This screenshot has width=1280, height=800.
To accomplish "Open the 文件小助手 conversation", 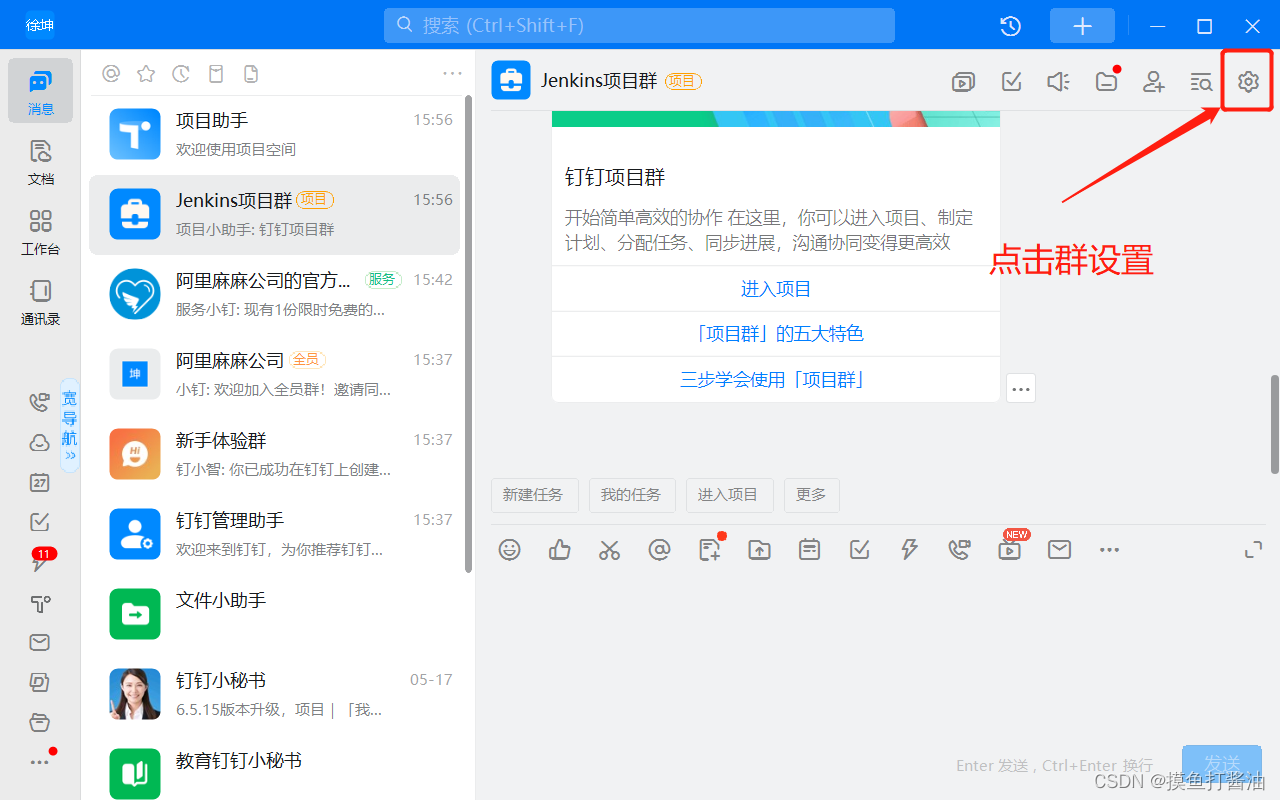I will point(275,615).
